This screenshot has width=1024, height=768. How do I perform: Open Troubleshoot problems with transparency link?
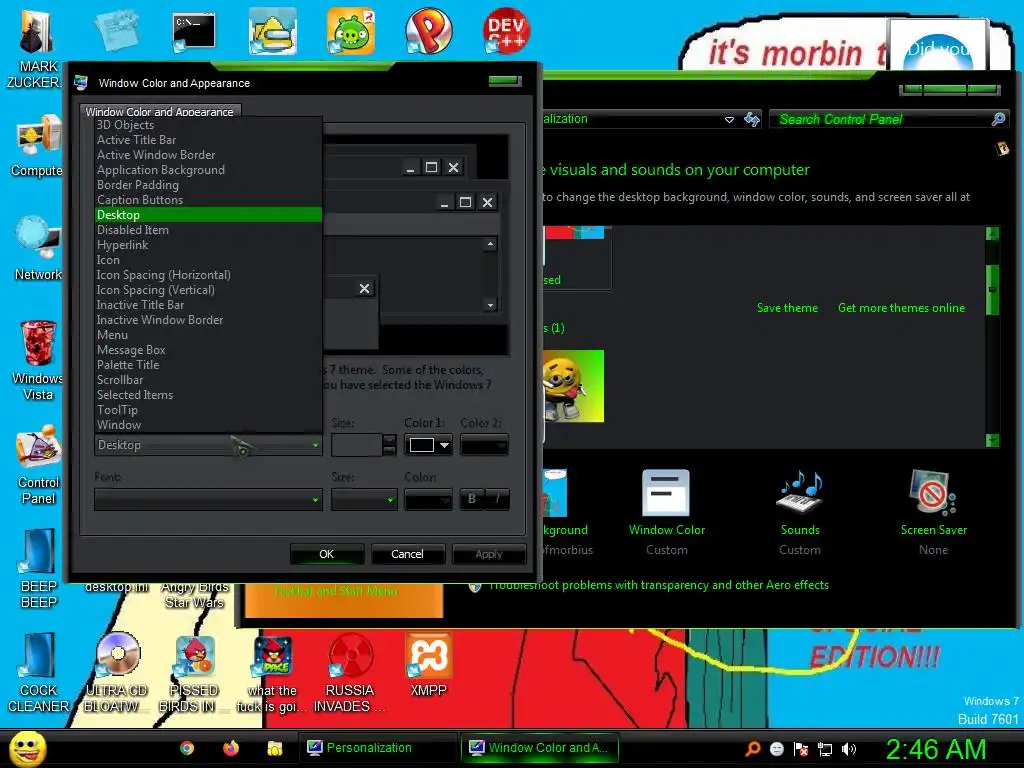tap(658, 585)
